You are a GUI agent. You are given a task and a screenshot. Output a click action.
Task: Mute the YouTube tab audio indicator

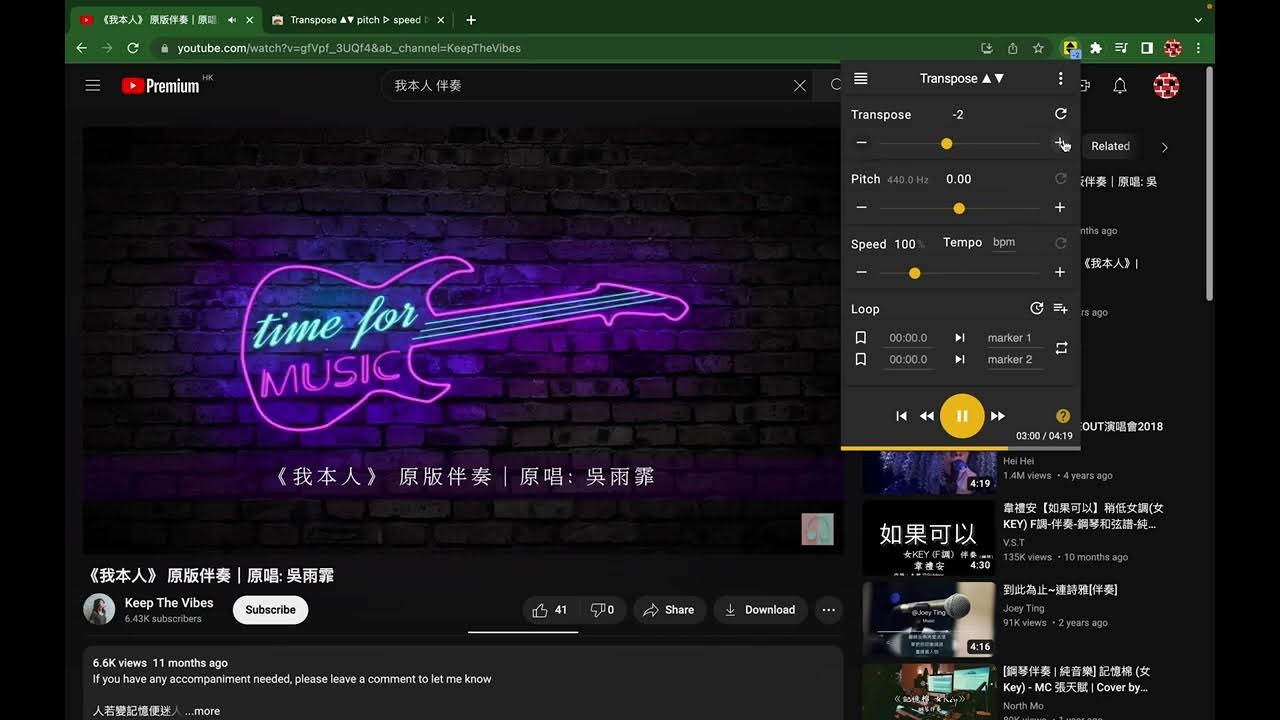(232, 20)
